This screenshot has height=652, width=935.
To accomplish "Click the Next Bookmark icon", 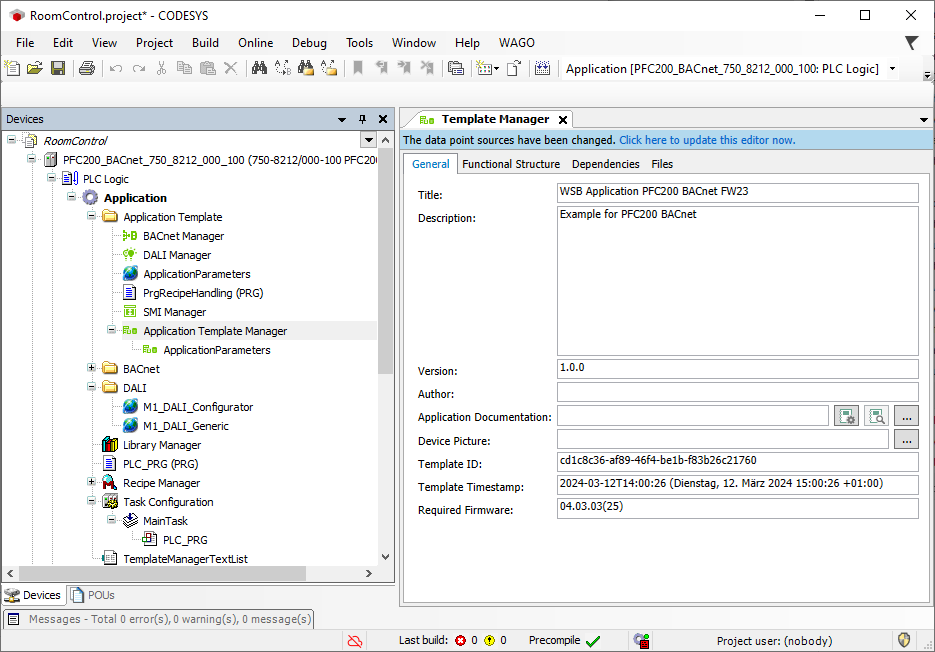I will click(x=404, y=69).
